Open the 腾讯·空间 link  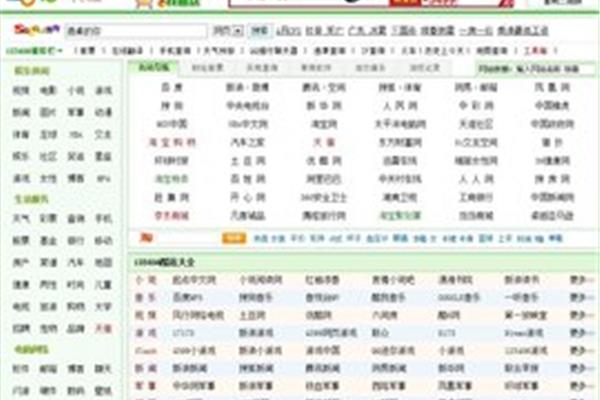[324, 87]
